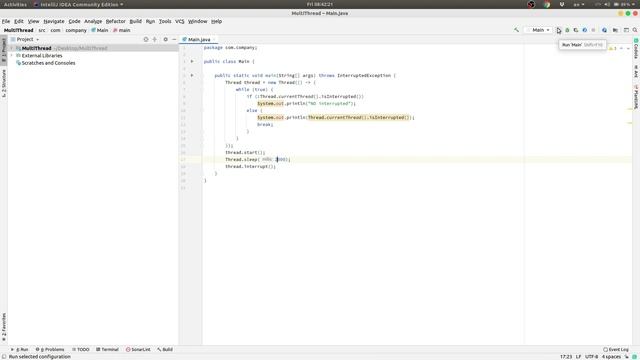Open the system volume and battery menu
This screenshot has width=640, height=360.
616,4
